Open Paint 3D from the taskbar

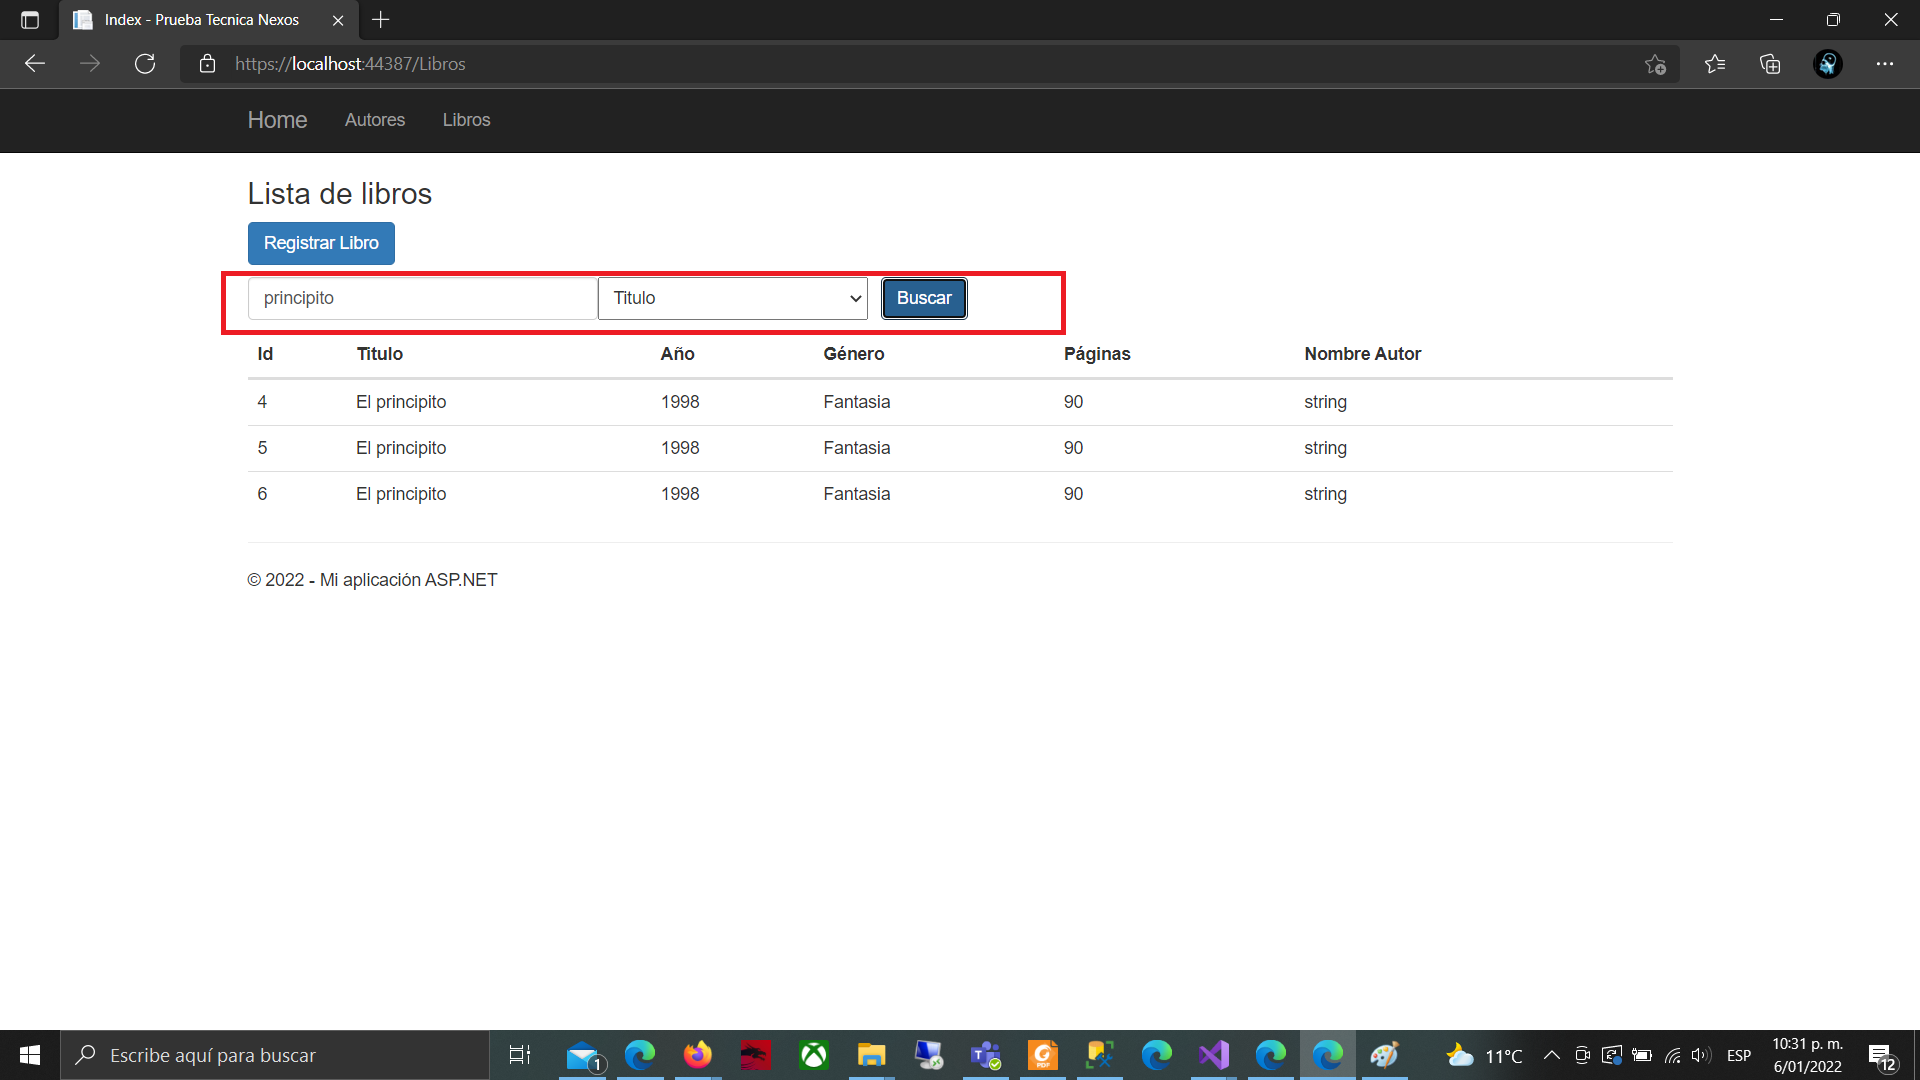[x=1384, y=1055]
